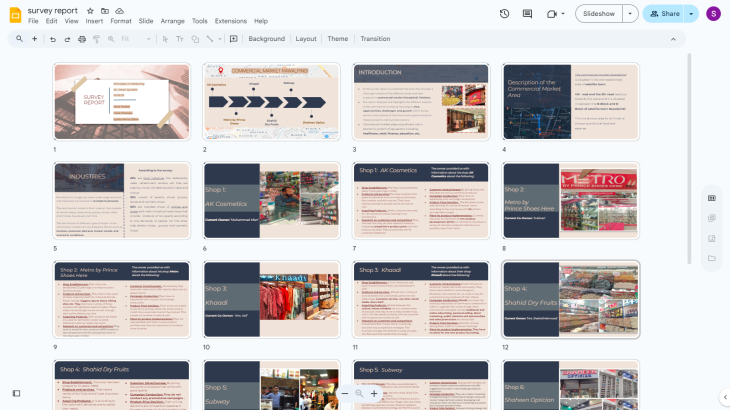Zoom out of the grid view
The width and height of the screenshot is (730, 410).
345,394
